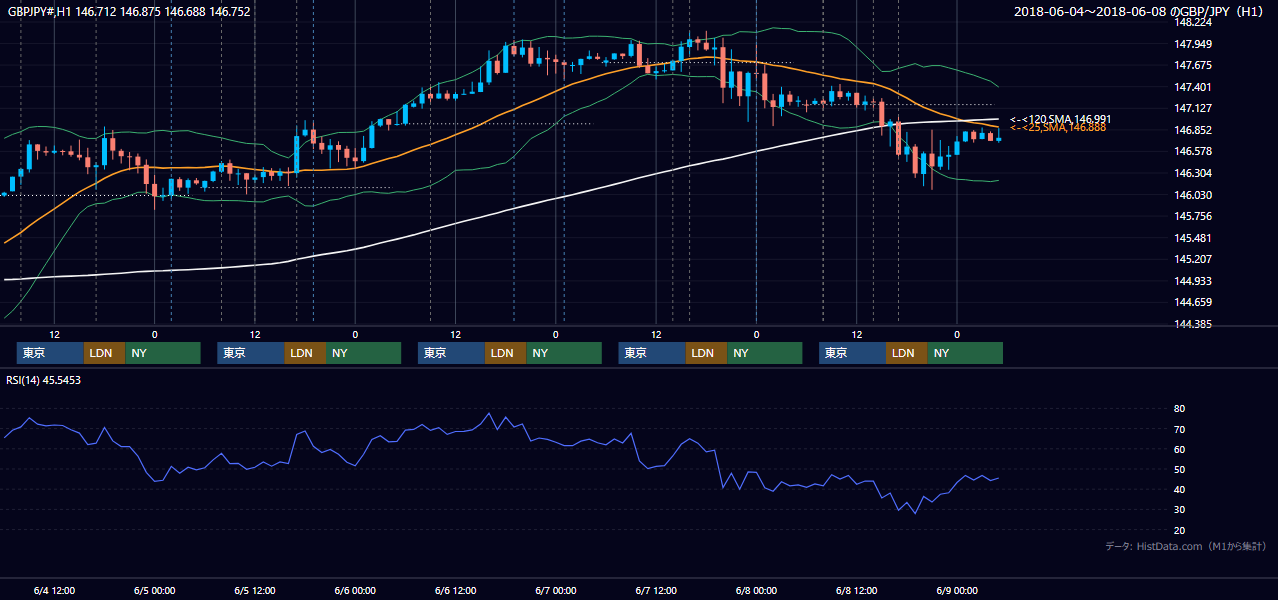Click price axis value 145.756

click(x=1193, y=216)
